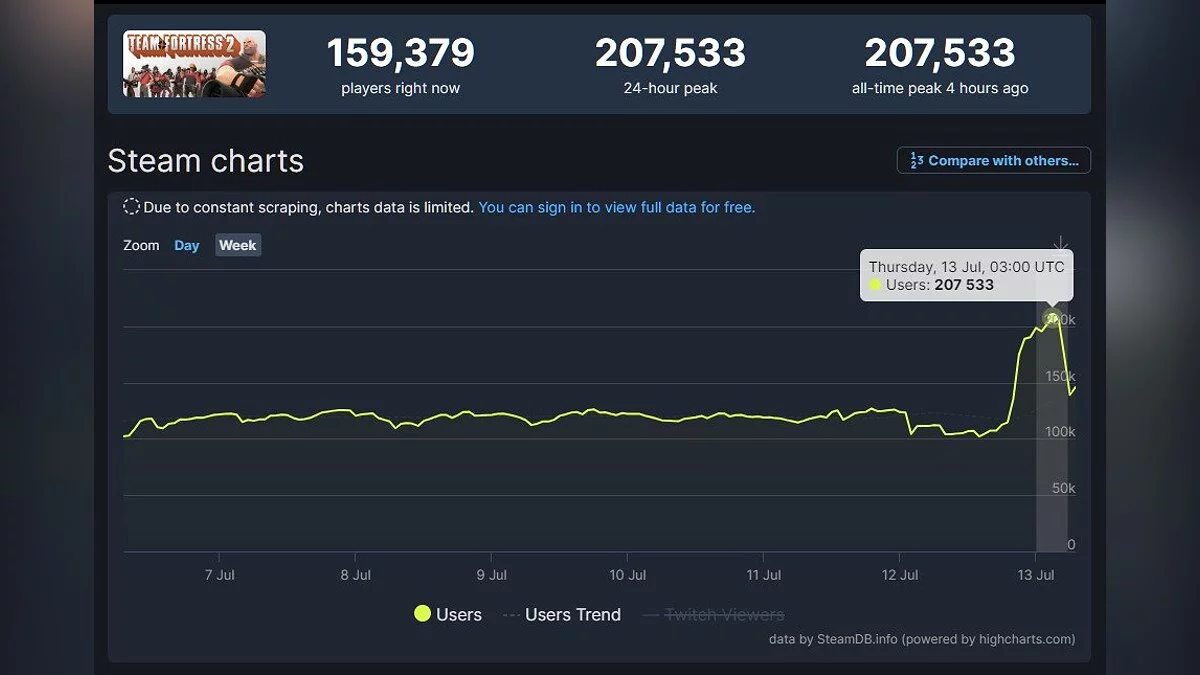Click the 10 Jul axis label
This screenshot has width=1200, height=675.
[x=627, y=575]
